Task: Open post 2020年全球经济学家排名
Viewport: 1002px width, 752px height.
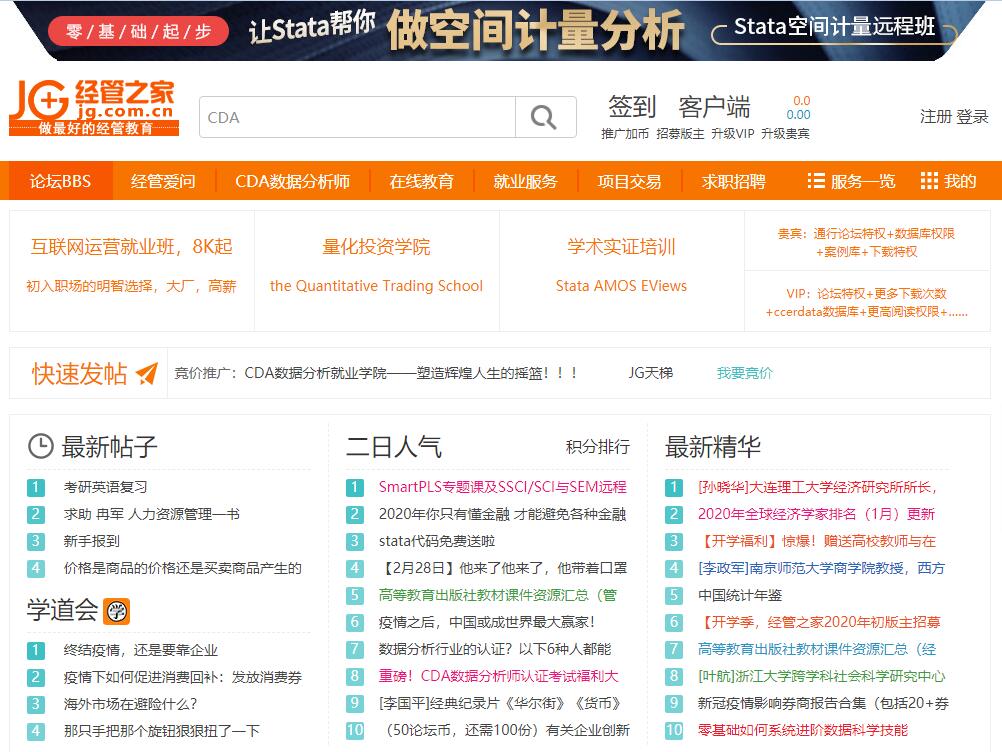Action: (x=816, y=514)
